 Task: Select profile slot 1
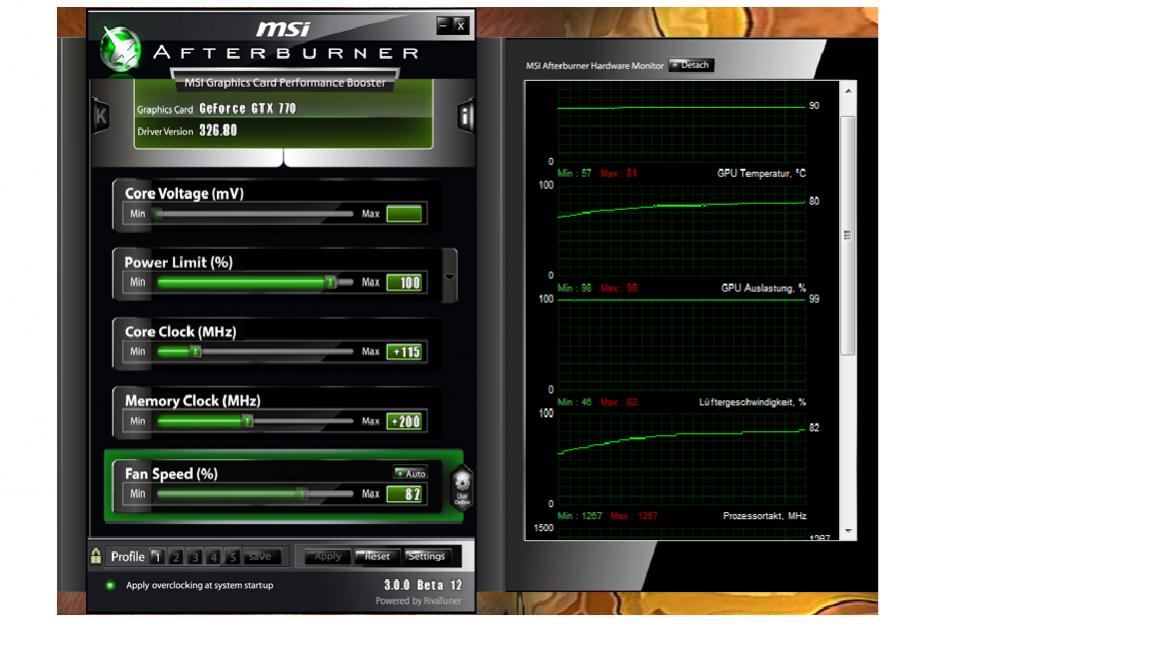[156, 557]
